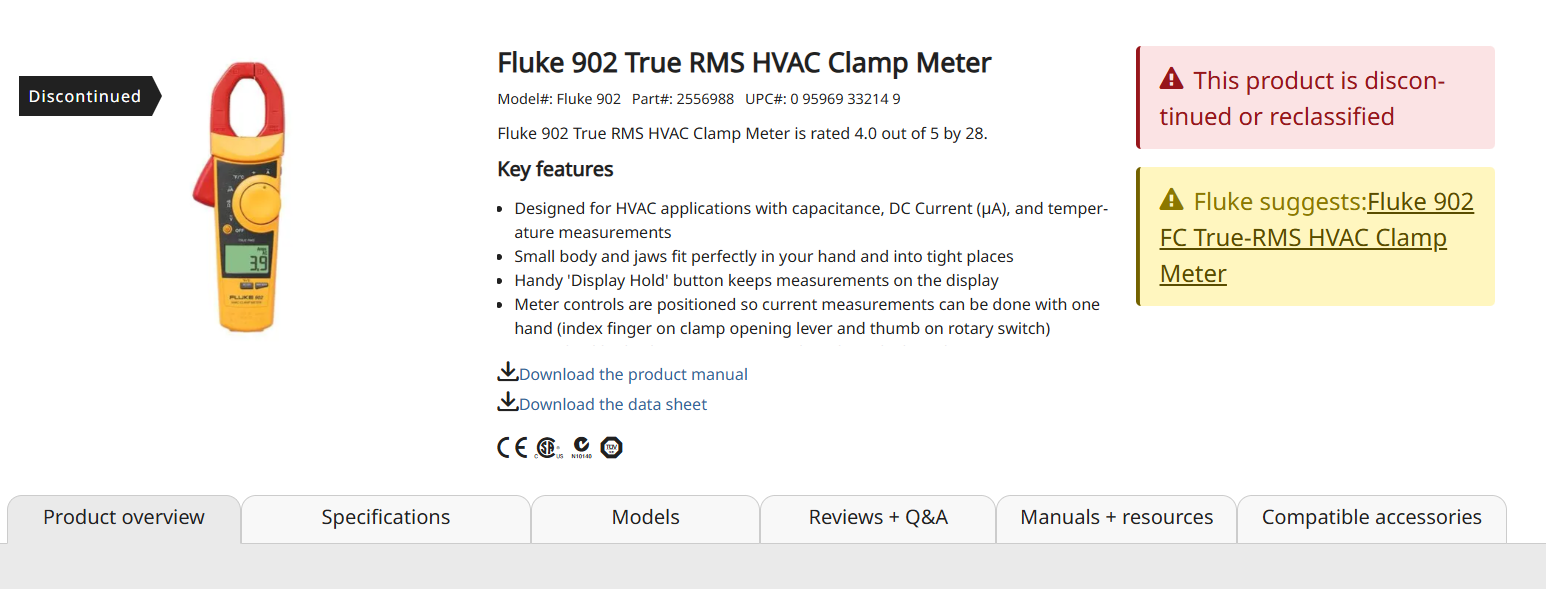The width and height of the screenshot is (1546, 589).
Task: Click the Download the product manual link
Action: click(x=633, y=375)
